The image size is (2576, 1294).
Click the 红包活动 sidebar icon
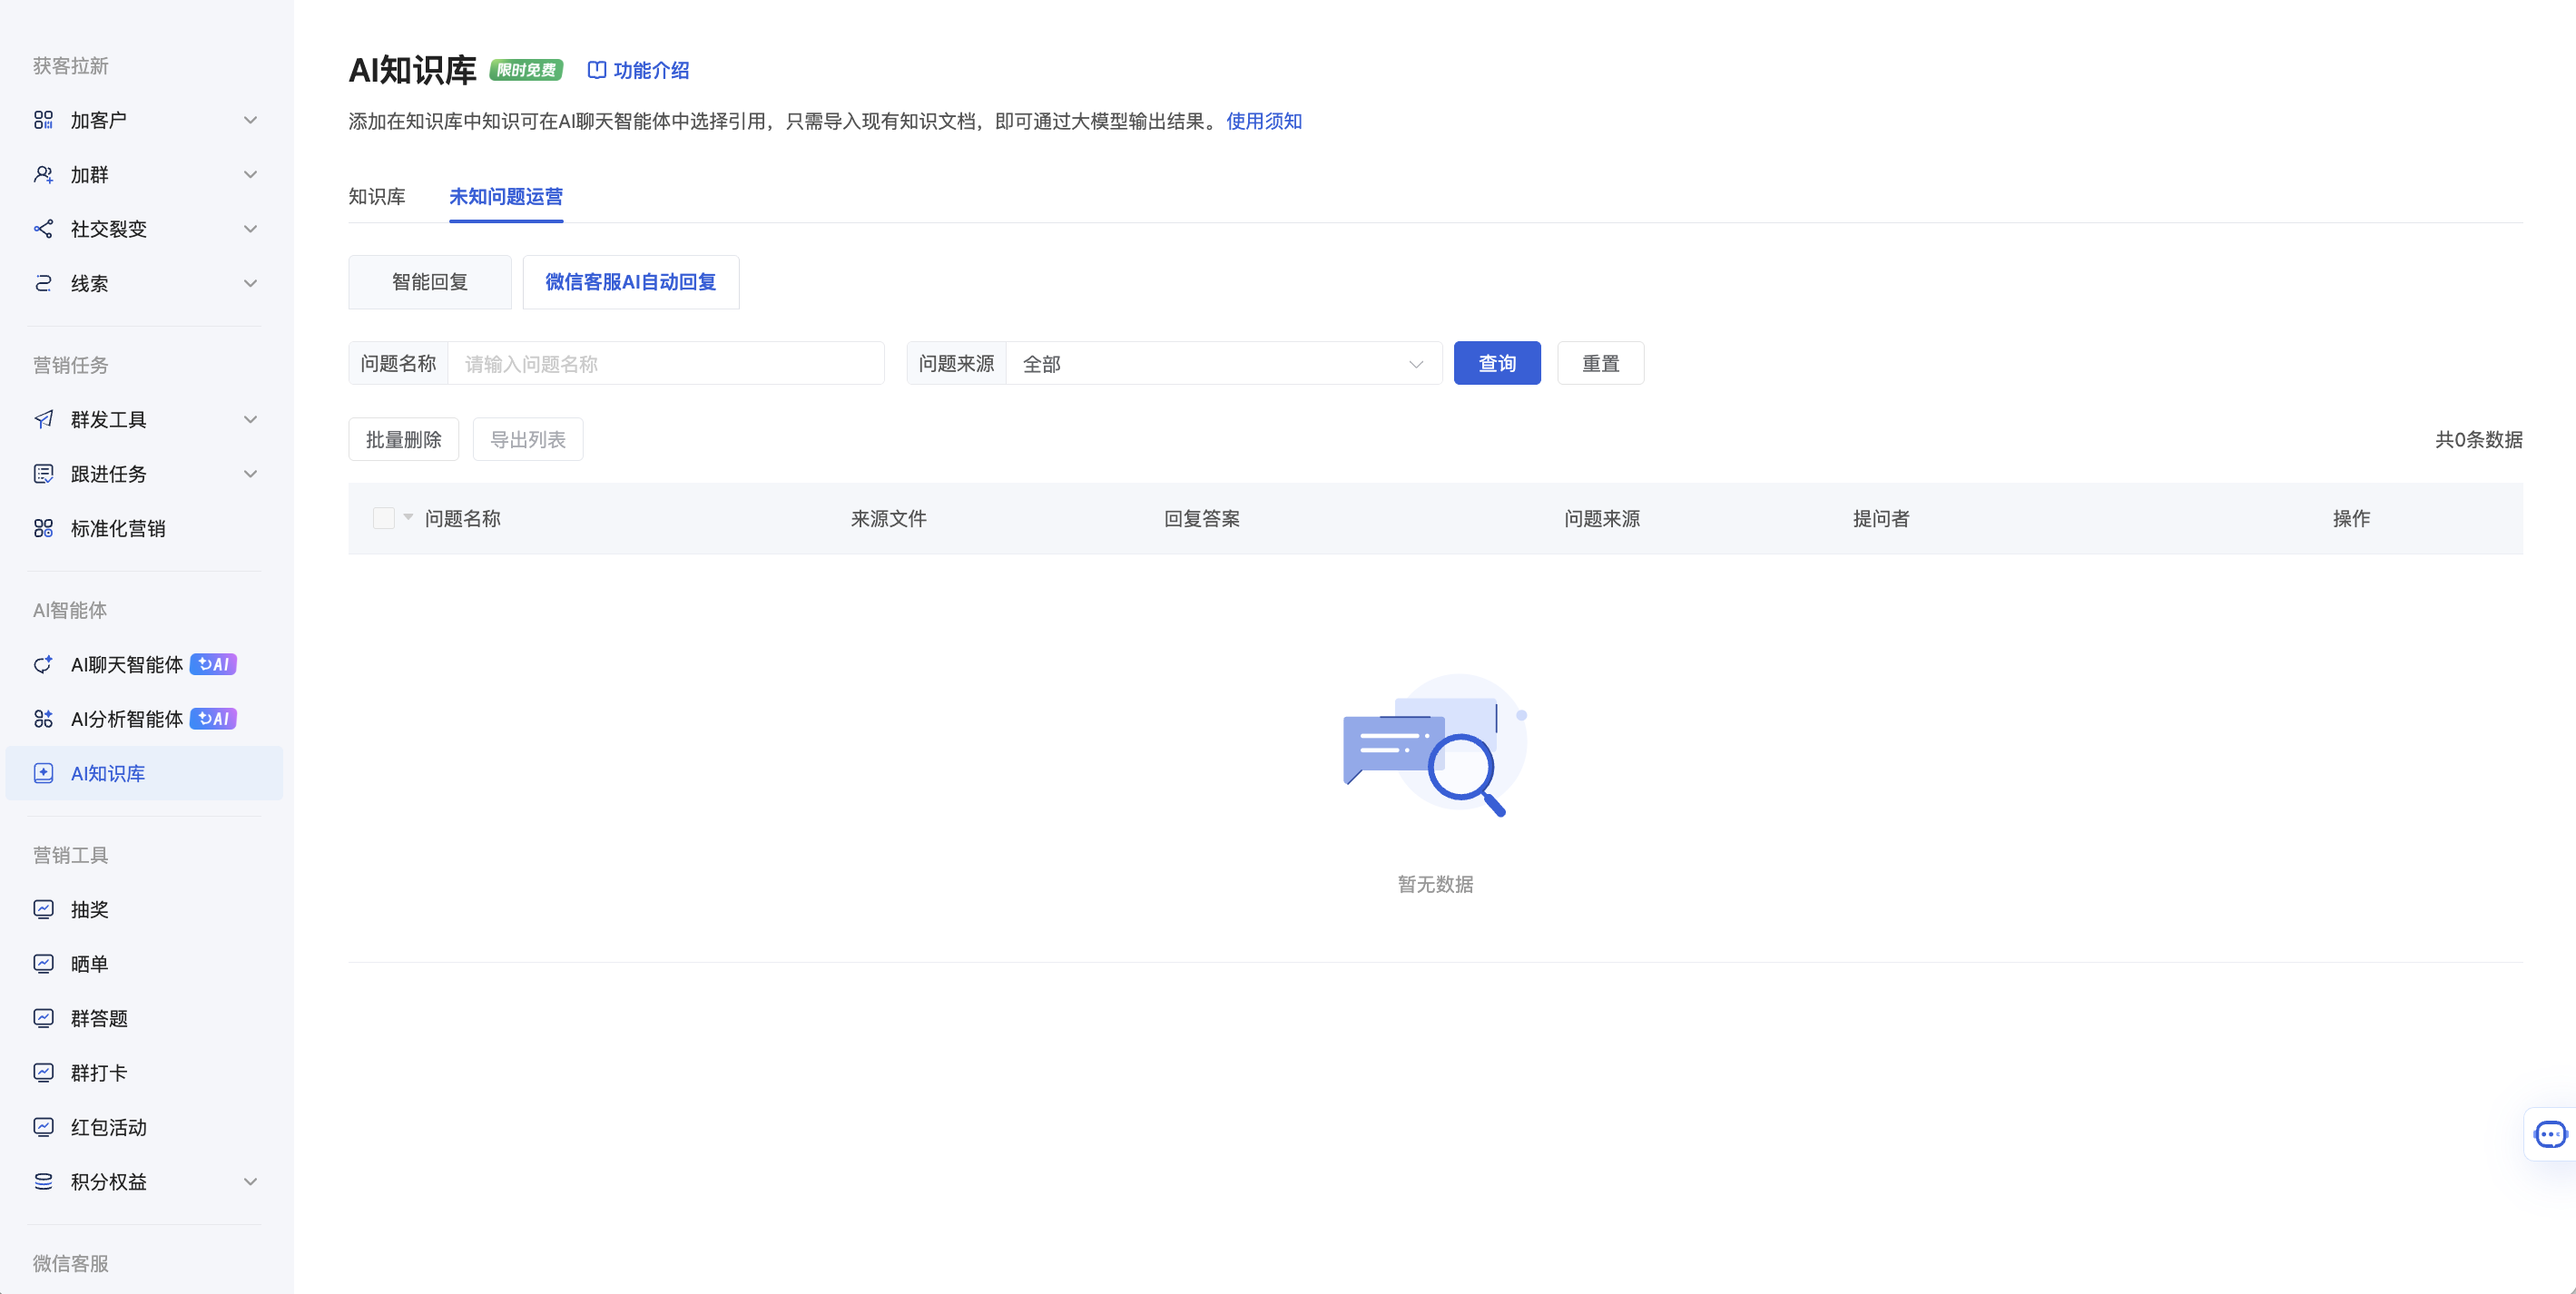tap(43, 1127)
